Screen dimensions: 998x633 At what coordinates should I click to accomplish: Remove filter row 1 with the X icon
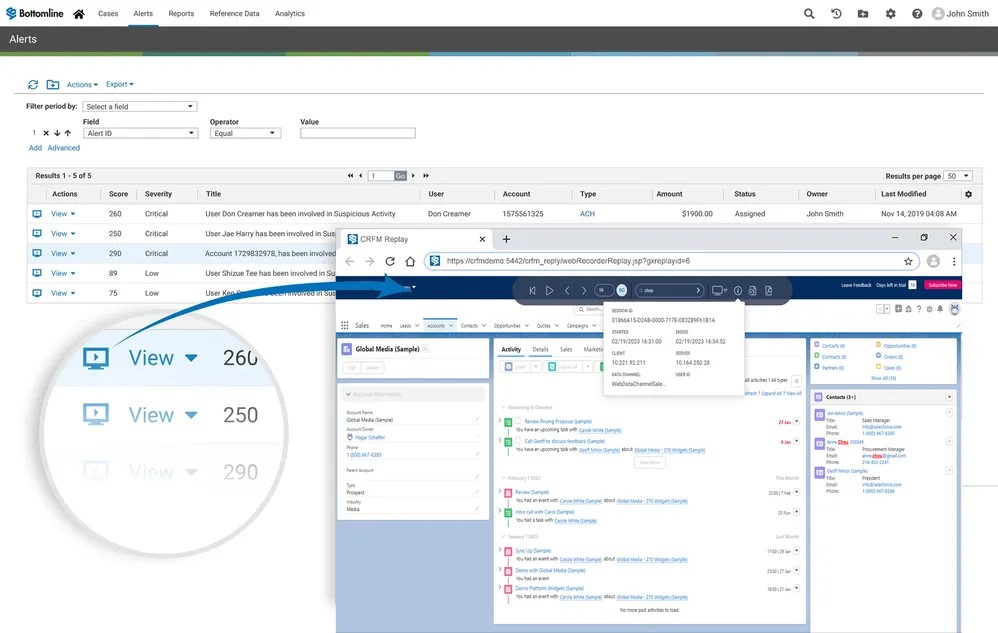[x=46, y=133]
